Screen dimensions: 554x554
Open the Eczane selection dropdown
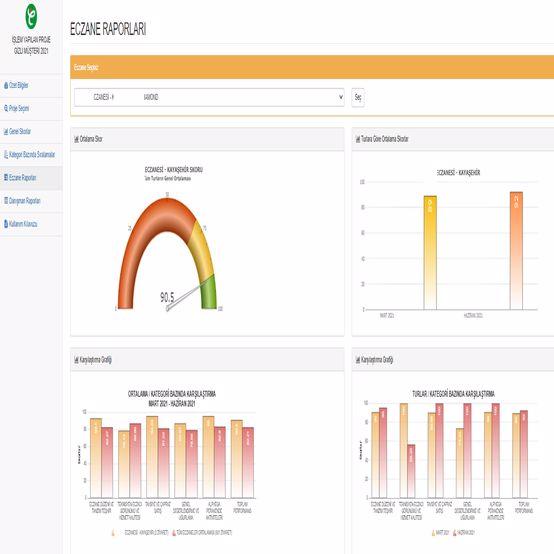click(209, 97)
